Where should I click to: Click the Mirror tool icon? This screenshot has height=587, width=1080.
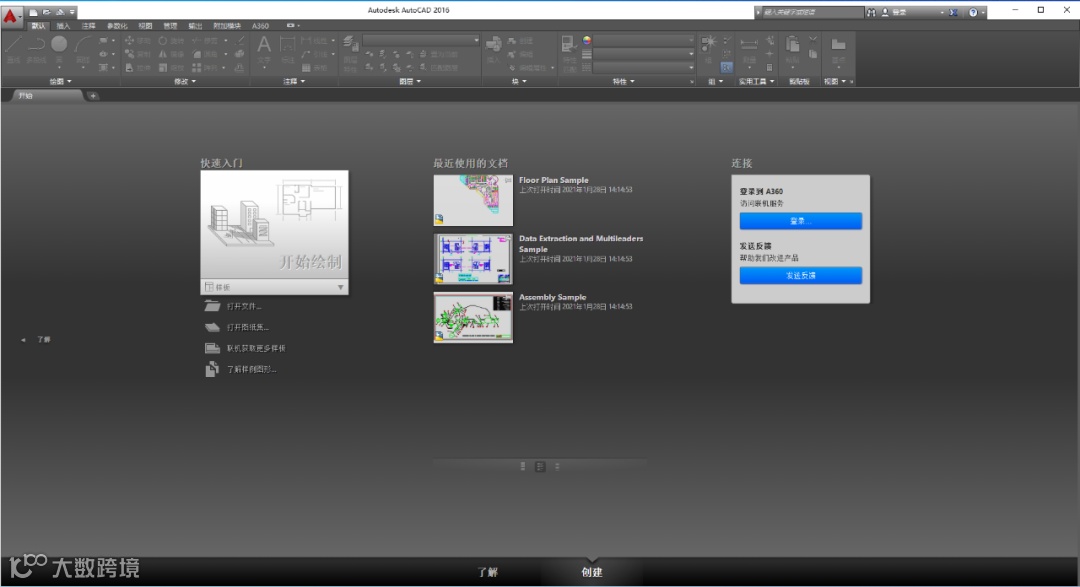[163, 54]
